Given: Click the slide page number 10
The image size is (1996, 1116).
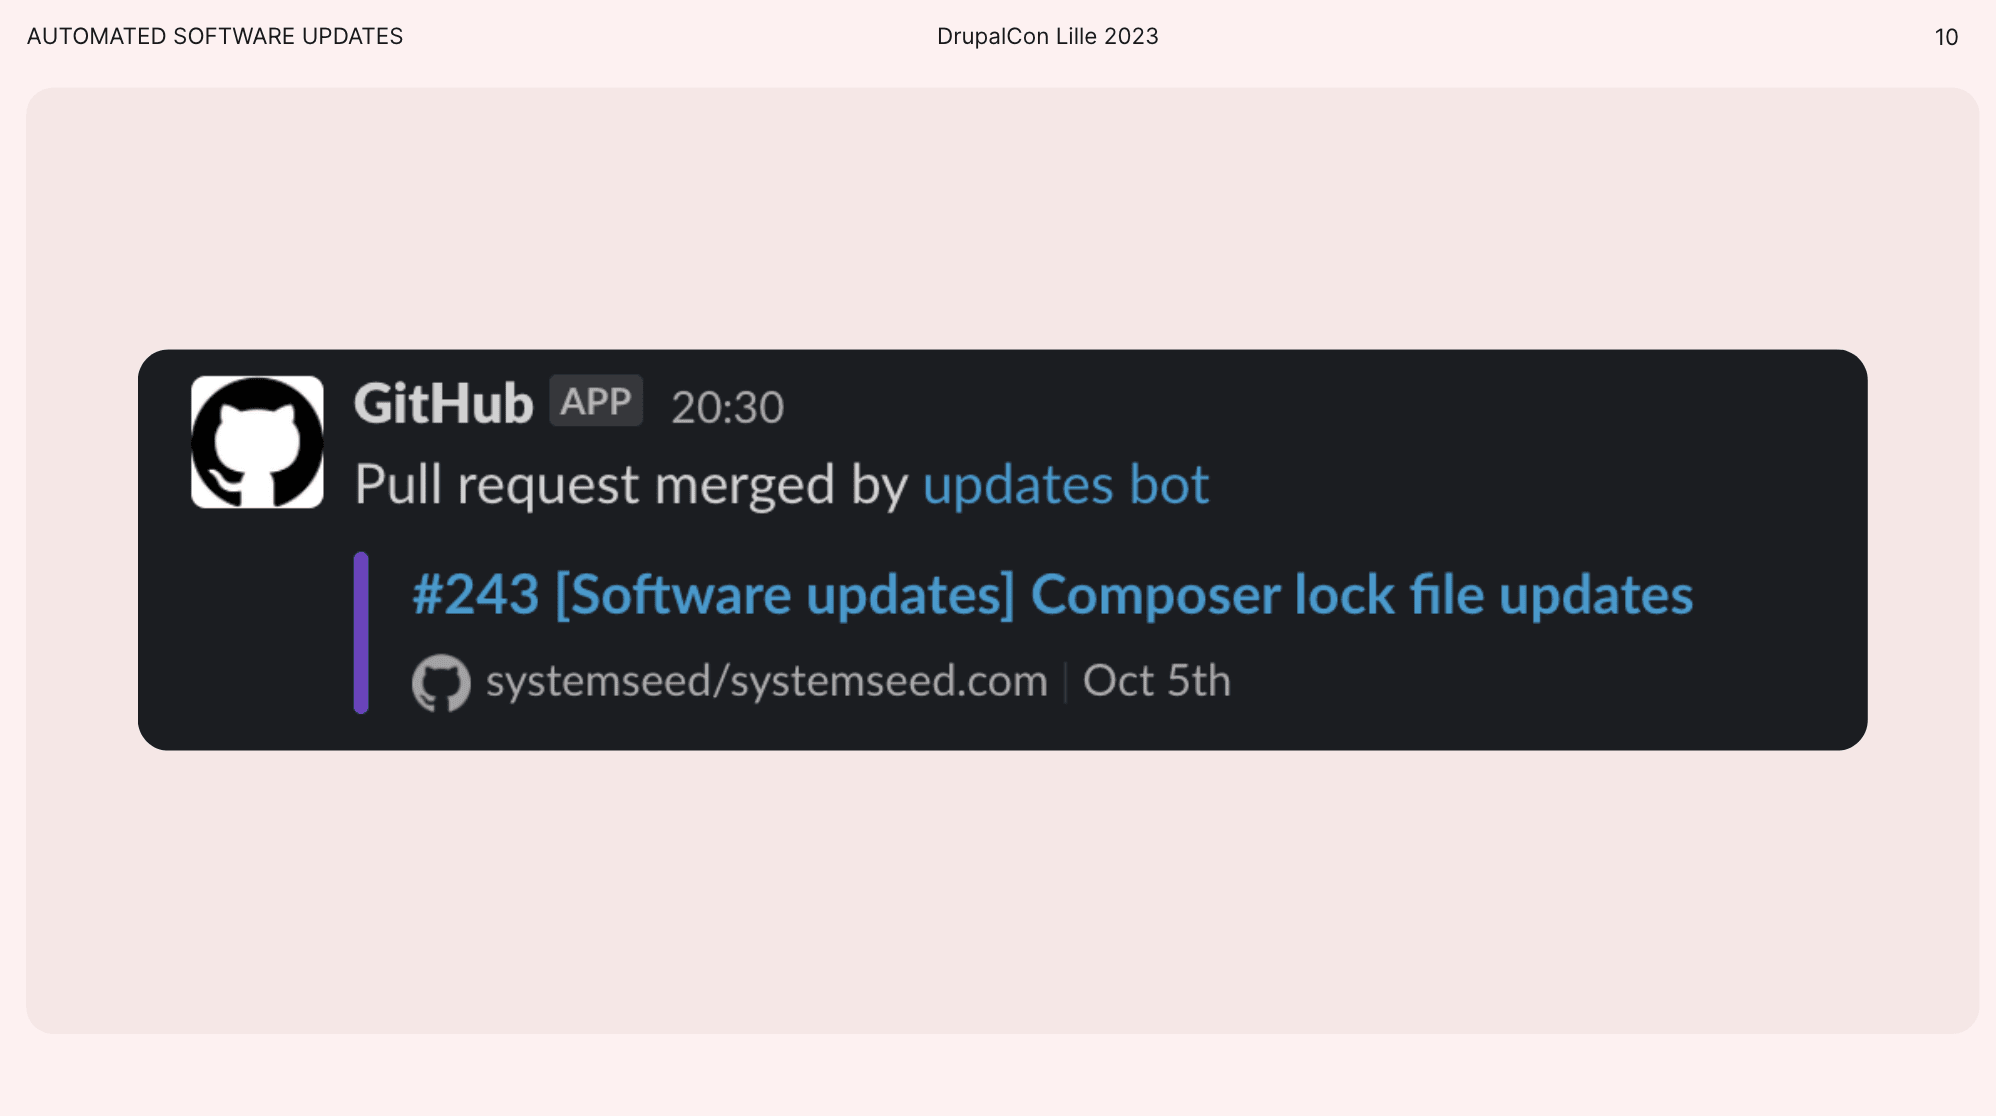Looking at the screenshot, I should [x=1946, y=38].
